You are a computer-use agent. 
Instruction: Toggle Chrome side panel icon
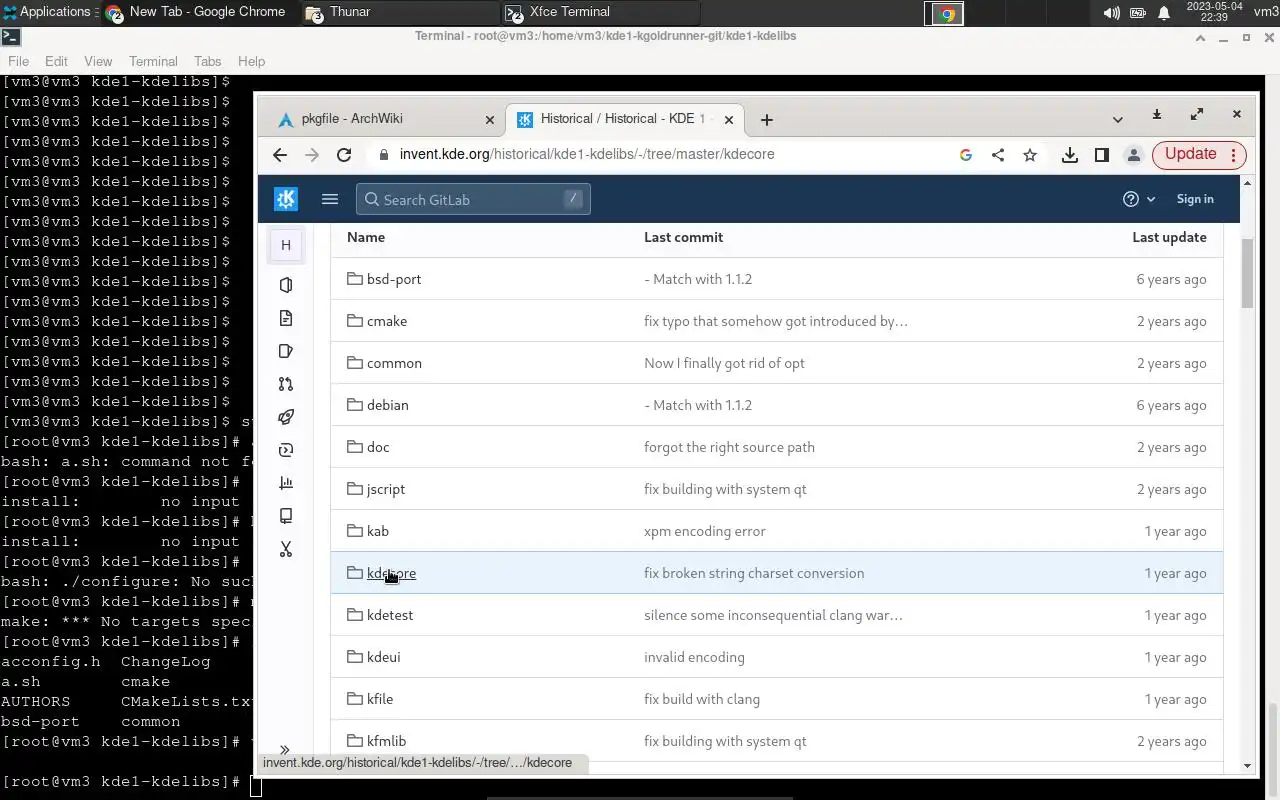point(1102,155)
